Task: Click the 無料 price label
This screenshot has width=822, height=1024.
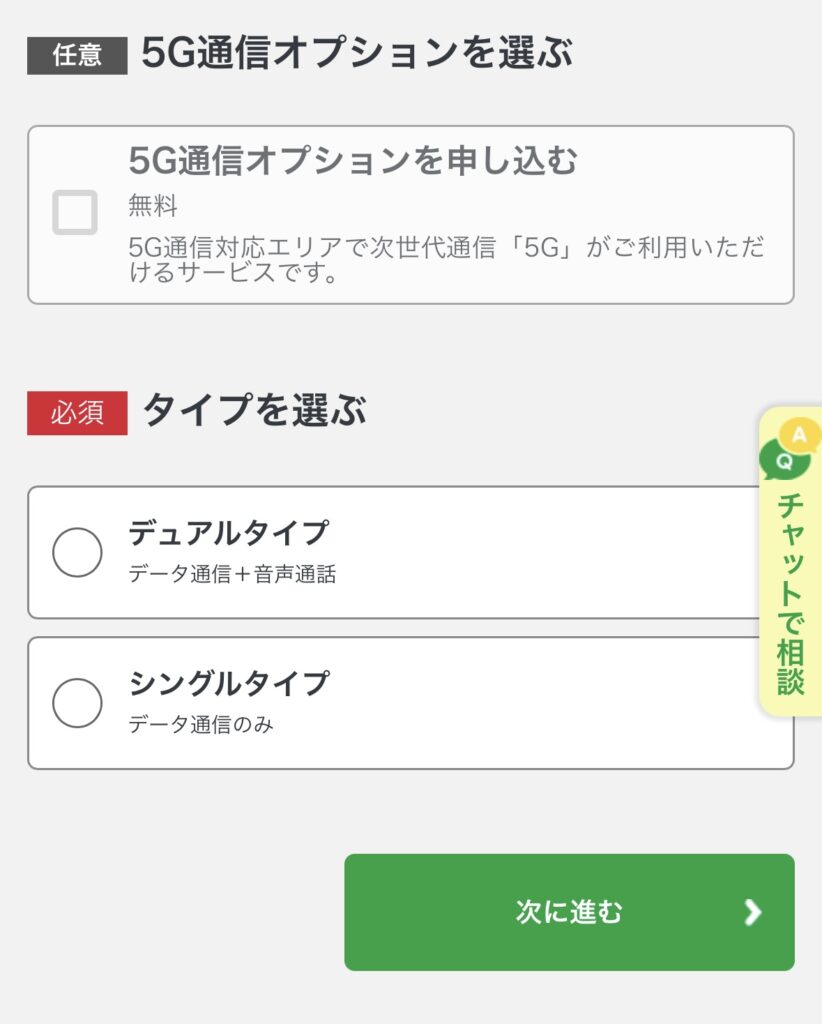Action: 153,206
